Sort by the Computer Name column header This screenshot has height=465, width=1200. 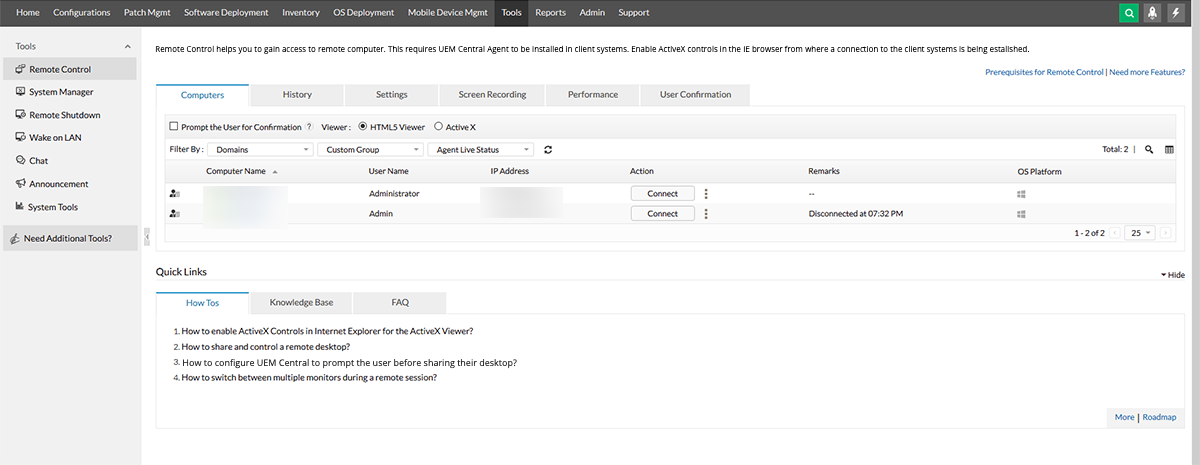(236, 172)
